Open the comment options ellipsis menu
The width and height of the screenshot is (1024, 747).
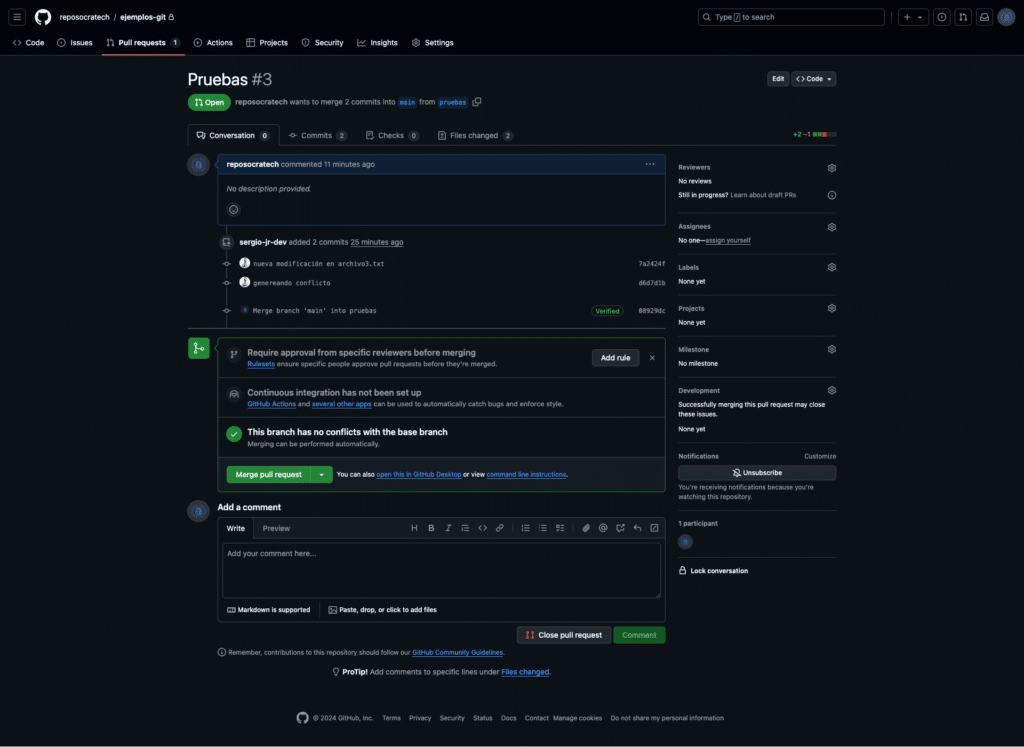pos(650,165)
